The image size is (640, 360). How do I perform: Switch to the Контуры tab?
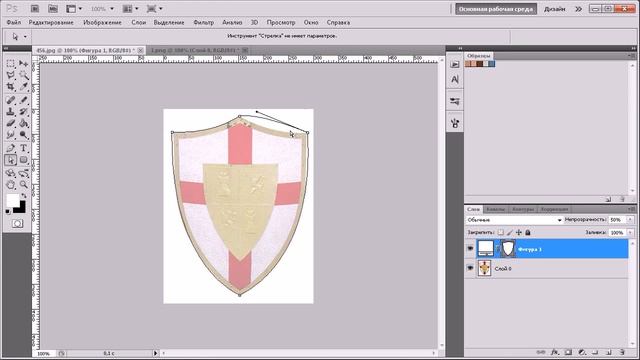pos(523,209)
